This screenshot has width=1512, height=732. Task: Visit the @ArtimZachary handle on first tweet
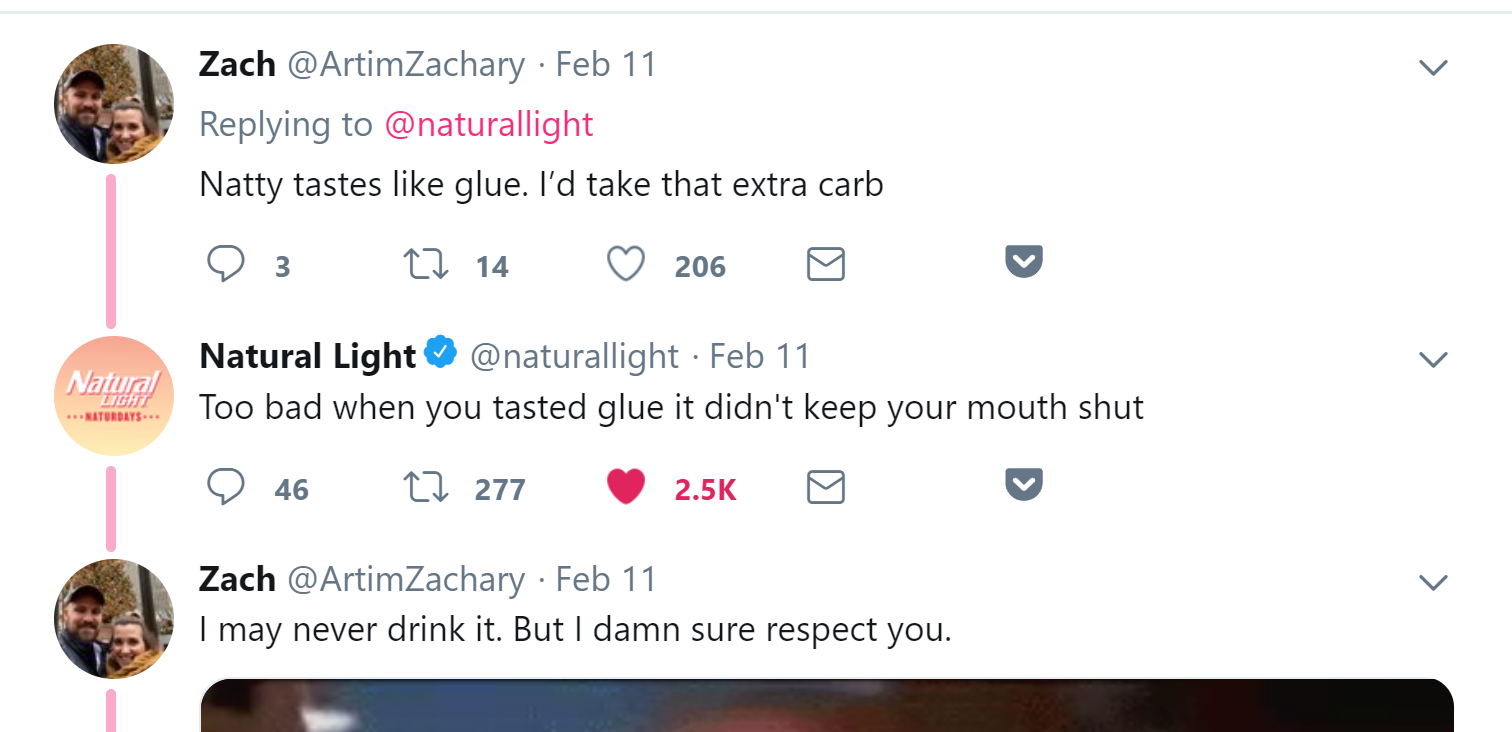coord(406,65)
